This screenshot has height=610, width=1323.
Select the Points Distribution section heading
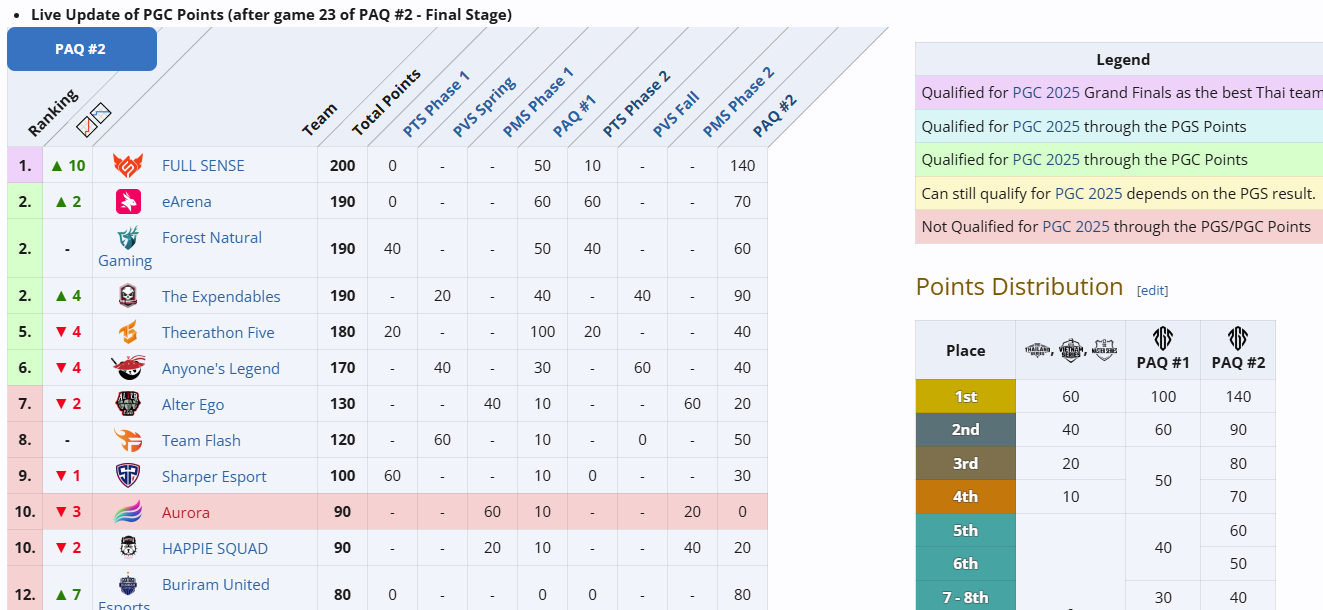1019,287
